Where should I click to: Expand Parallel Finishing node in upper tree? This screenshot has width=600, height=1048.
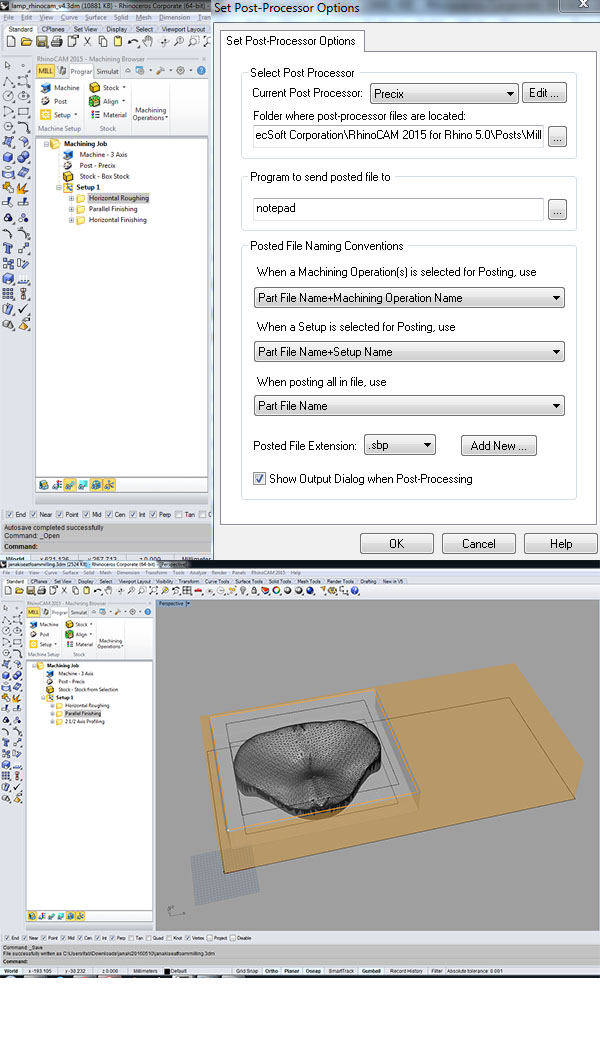(71, 209)
